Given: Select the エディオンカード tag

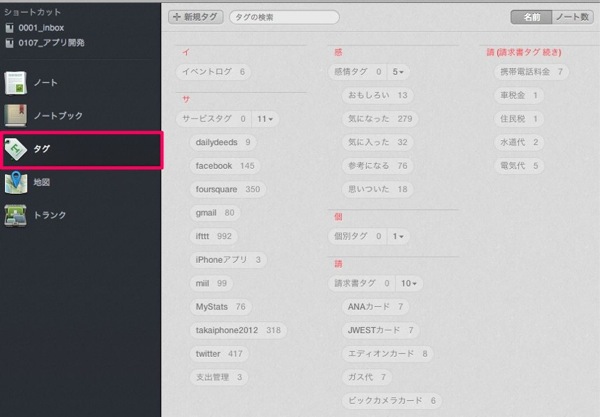Looking at the screenshot, I should pos(388,354).
